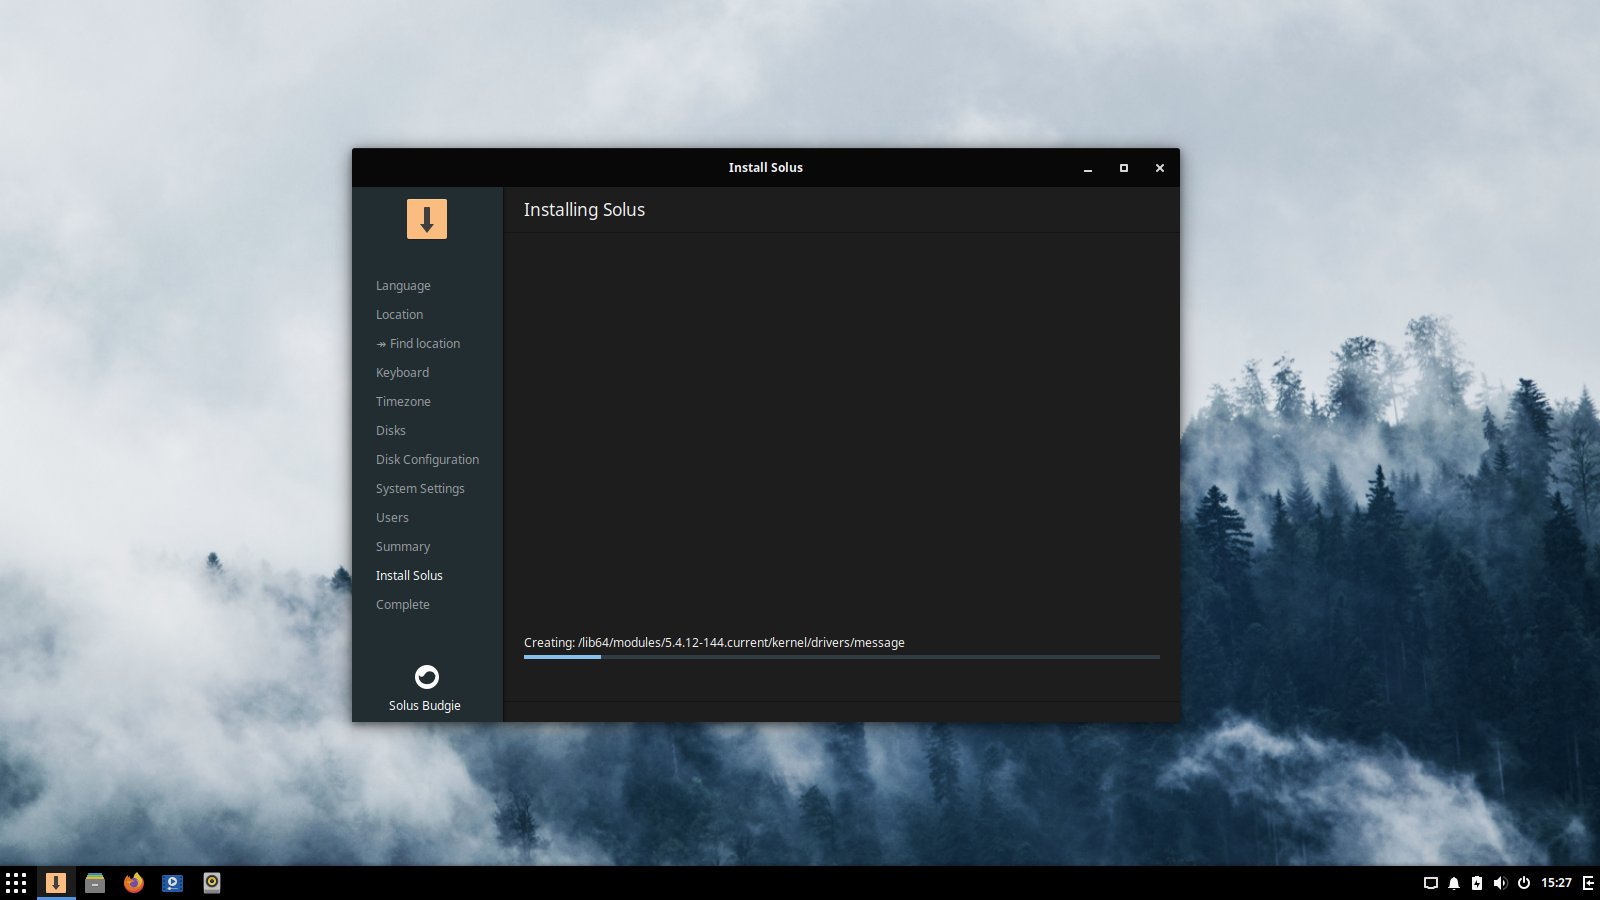
Task: Click the network display tray icon
Action: [x=1431, y=883]
